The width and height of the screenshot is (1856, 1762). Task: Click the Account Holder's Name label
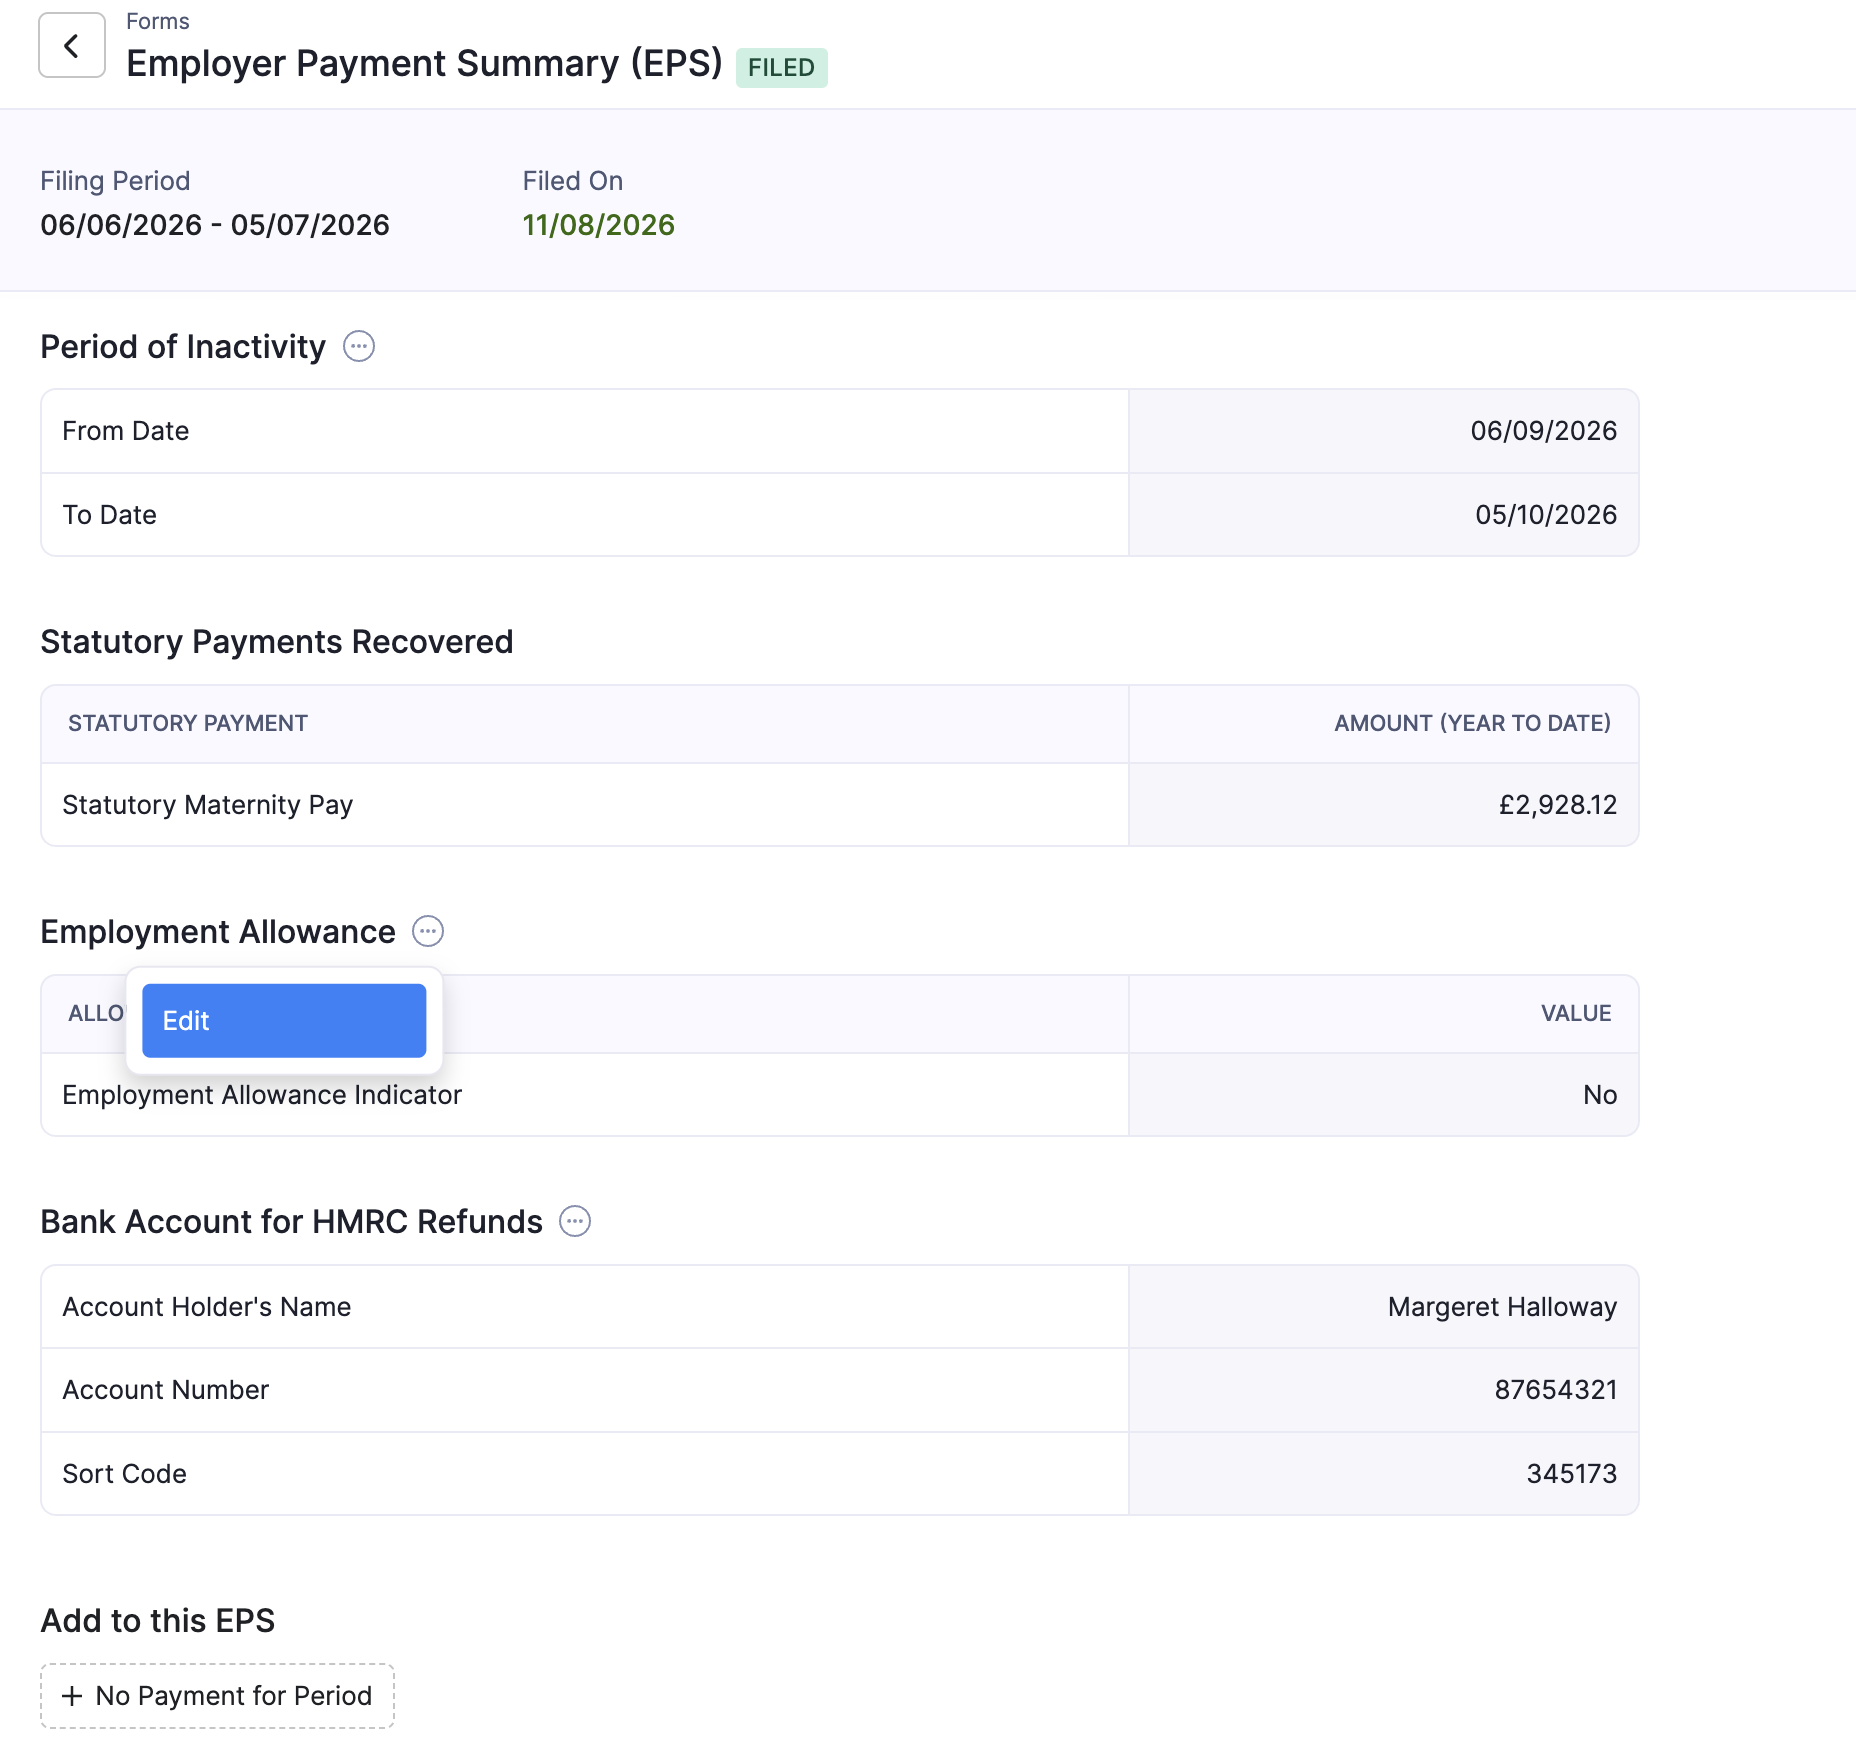coord(207,1307)
